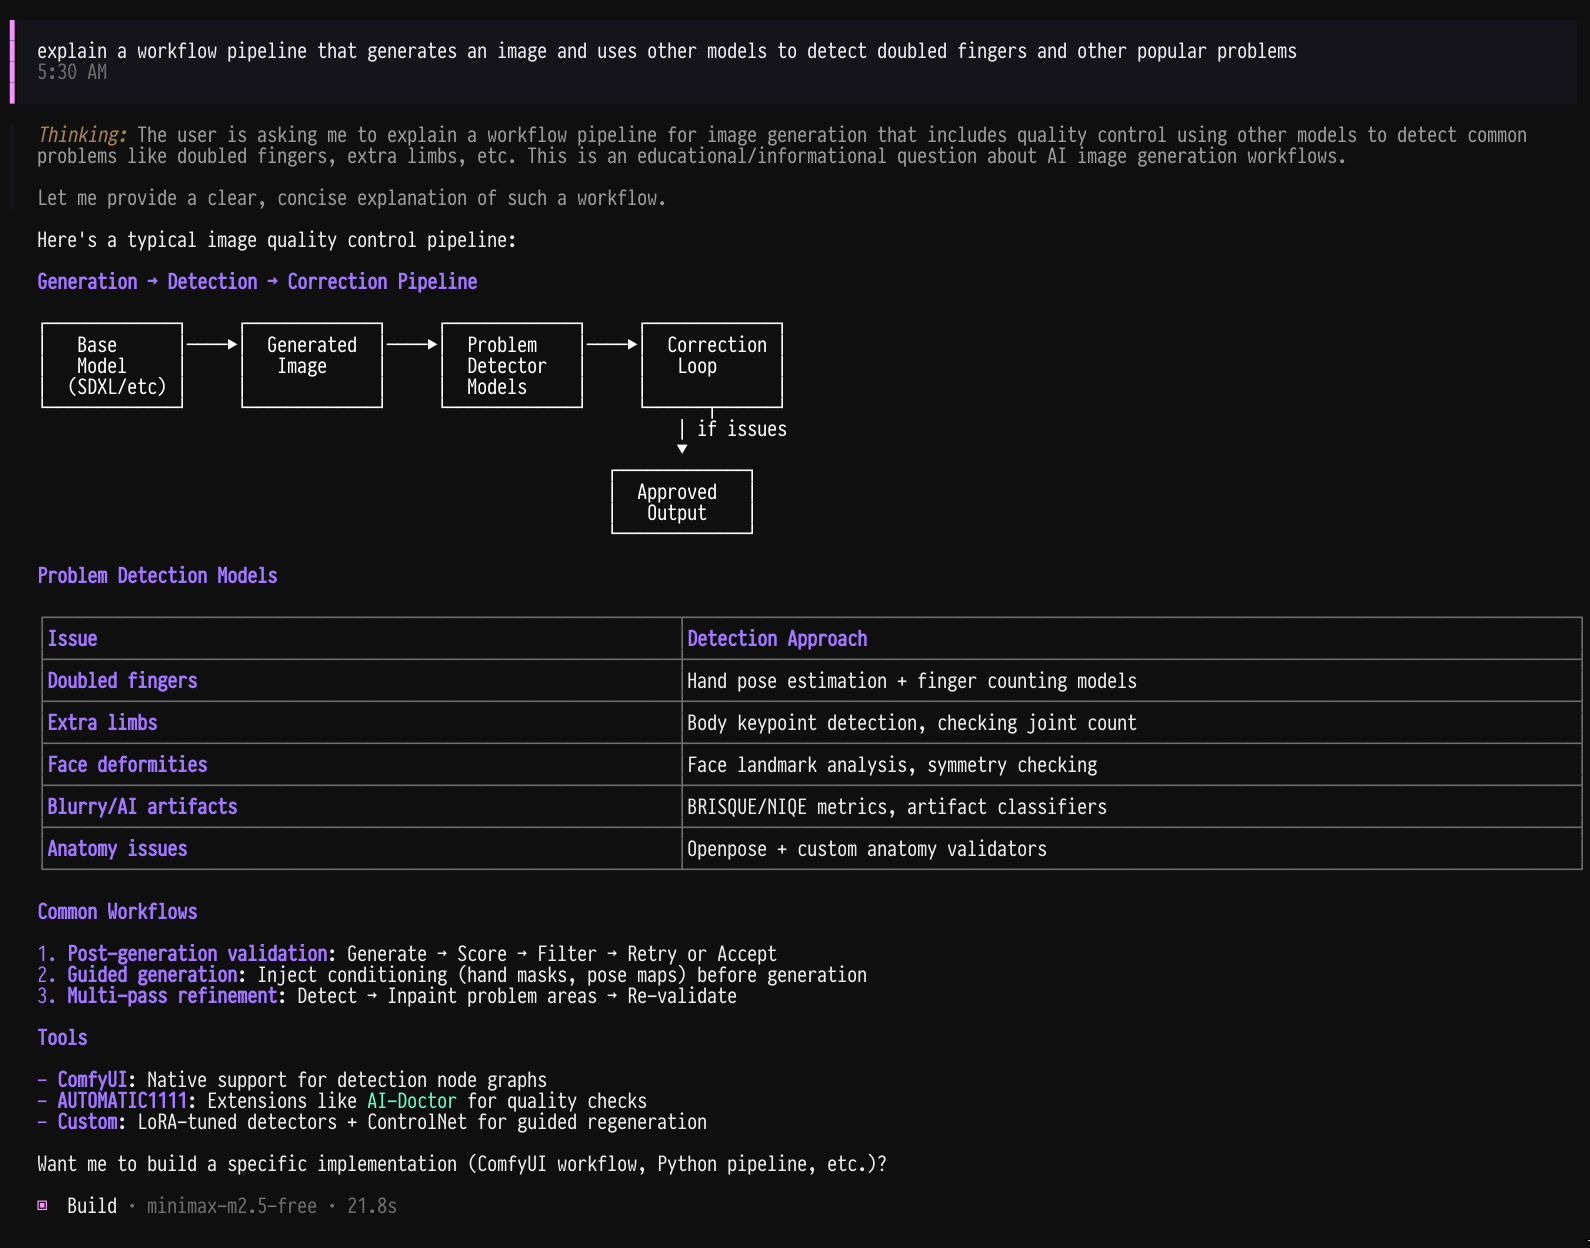
Task: Click the arrow pointing to Correction Loop box
Action: (x=612, y=344)
